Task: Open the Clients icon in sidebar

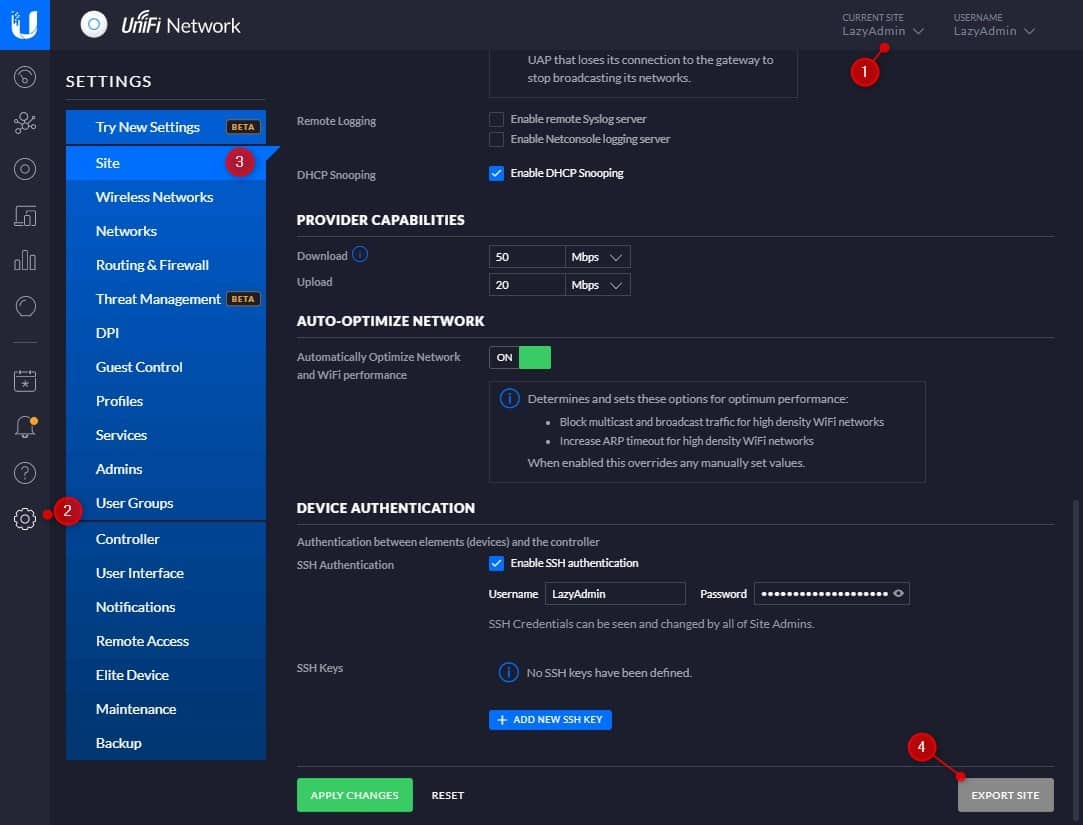Action: point(25,216)
